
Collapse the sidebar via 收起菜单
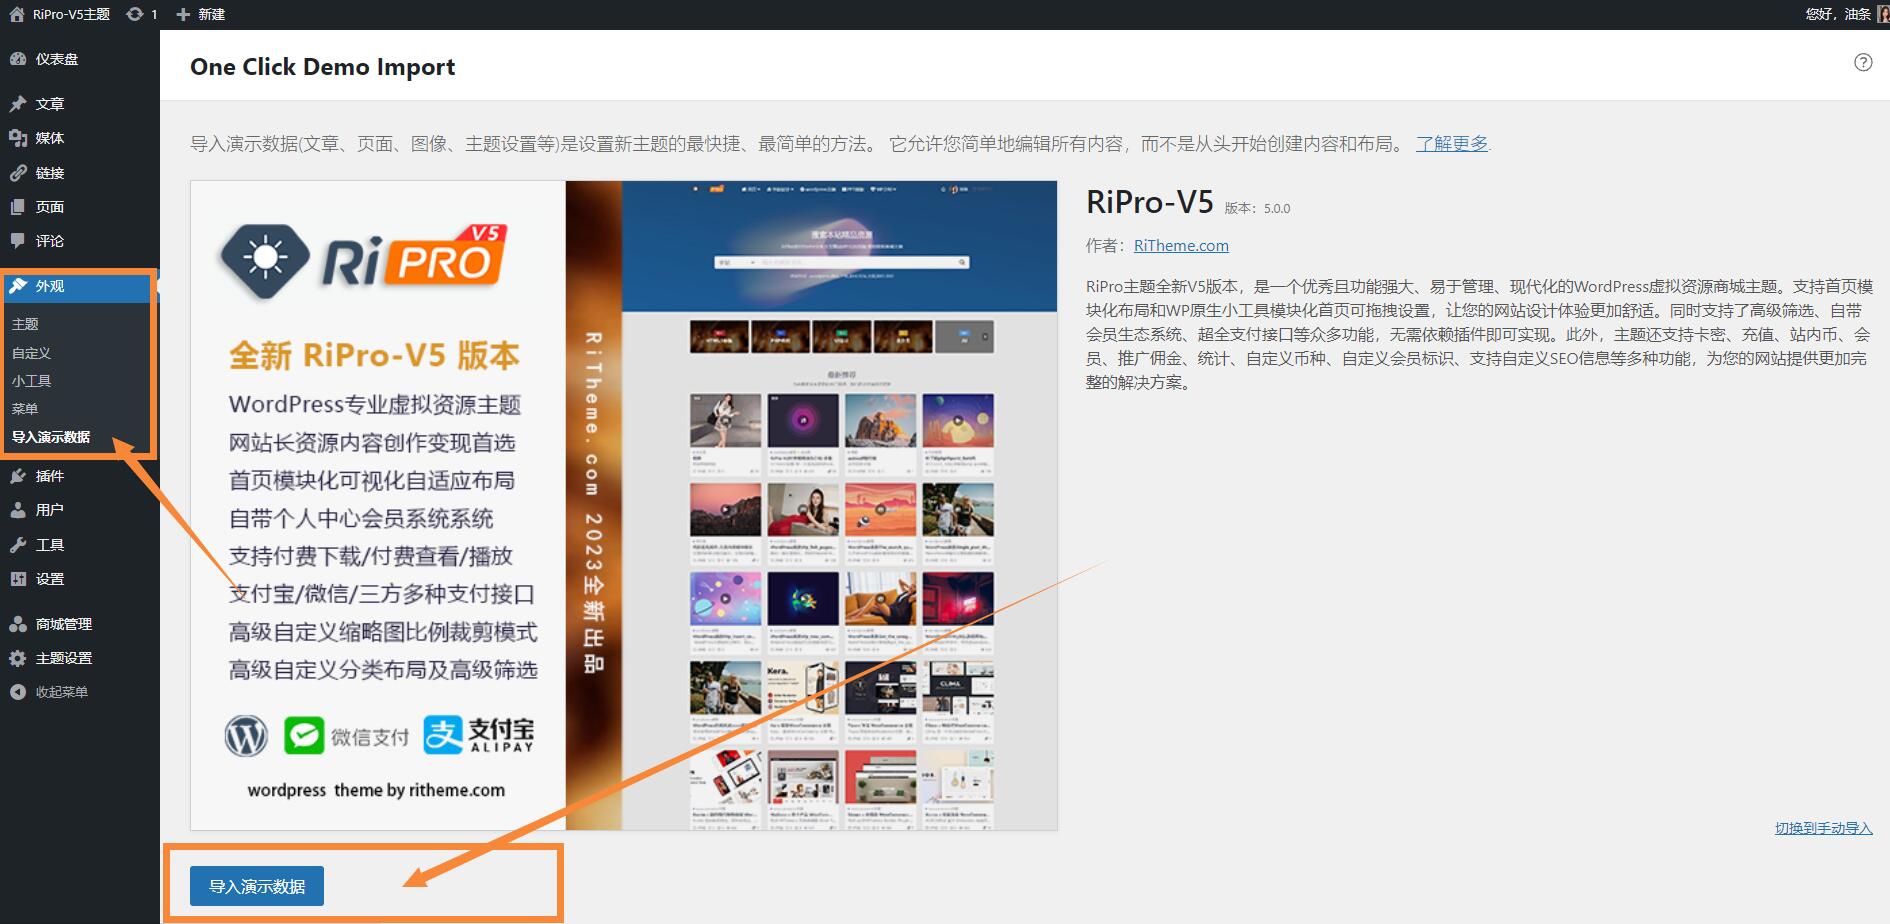[x=50, y=691]
